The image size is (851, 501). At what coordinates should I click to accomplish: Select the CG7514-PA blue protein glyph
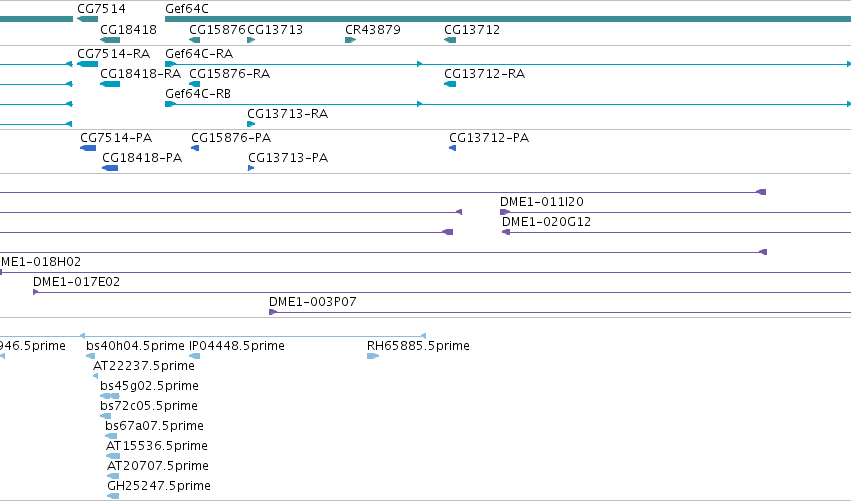[x=88, y=148]
